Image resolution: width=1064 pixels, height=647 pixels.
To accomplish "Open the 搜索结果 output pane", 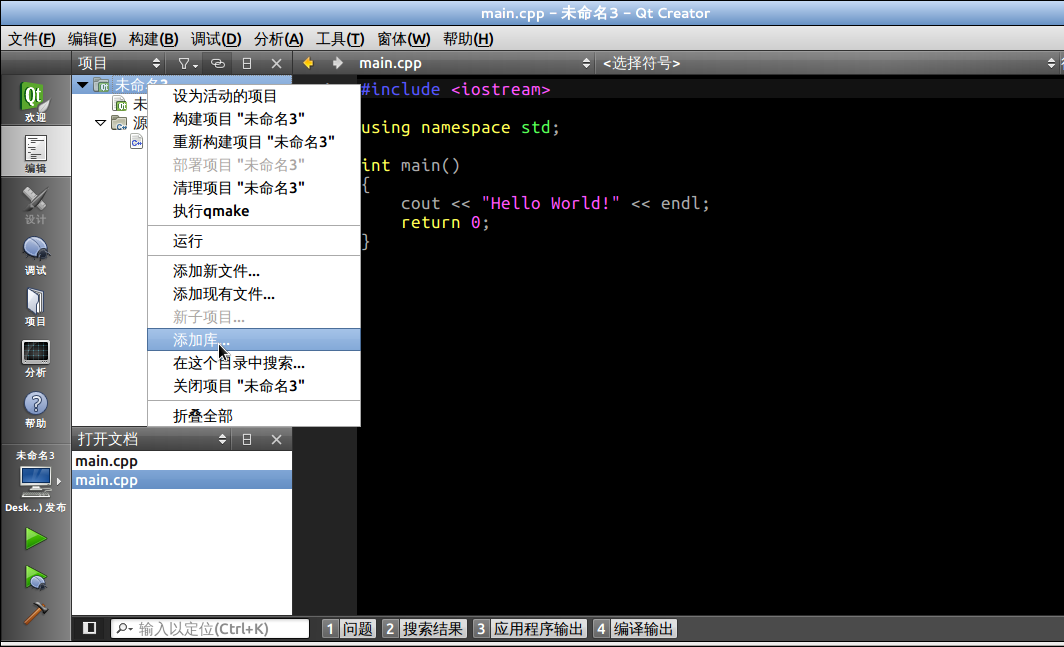I will point(424,629).
